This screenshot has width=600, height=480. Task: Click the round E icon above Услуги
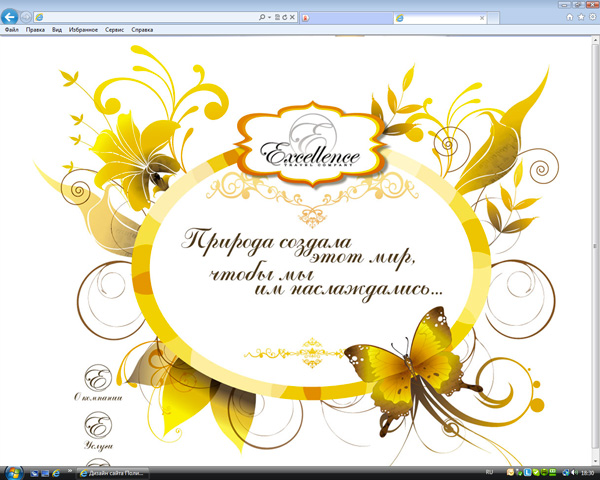click(x=98, y=425)
